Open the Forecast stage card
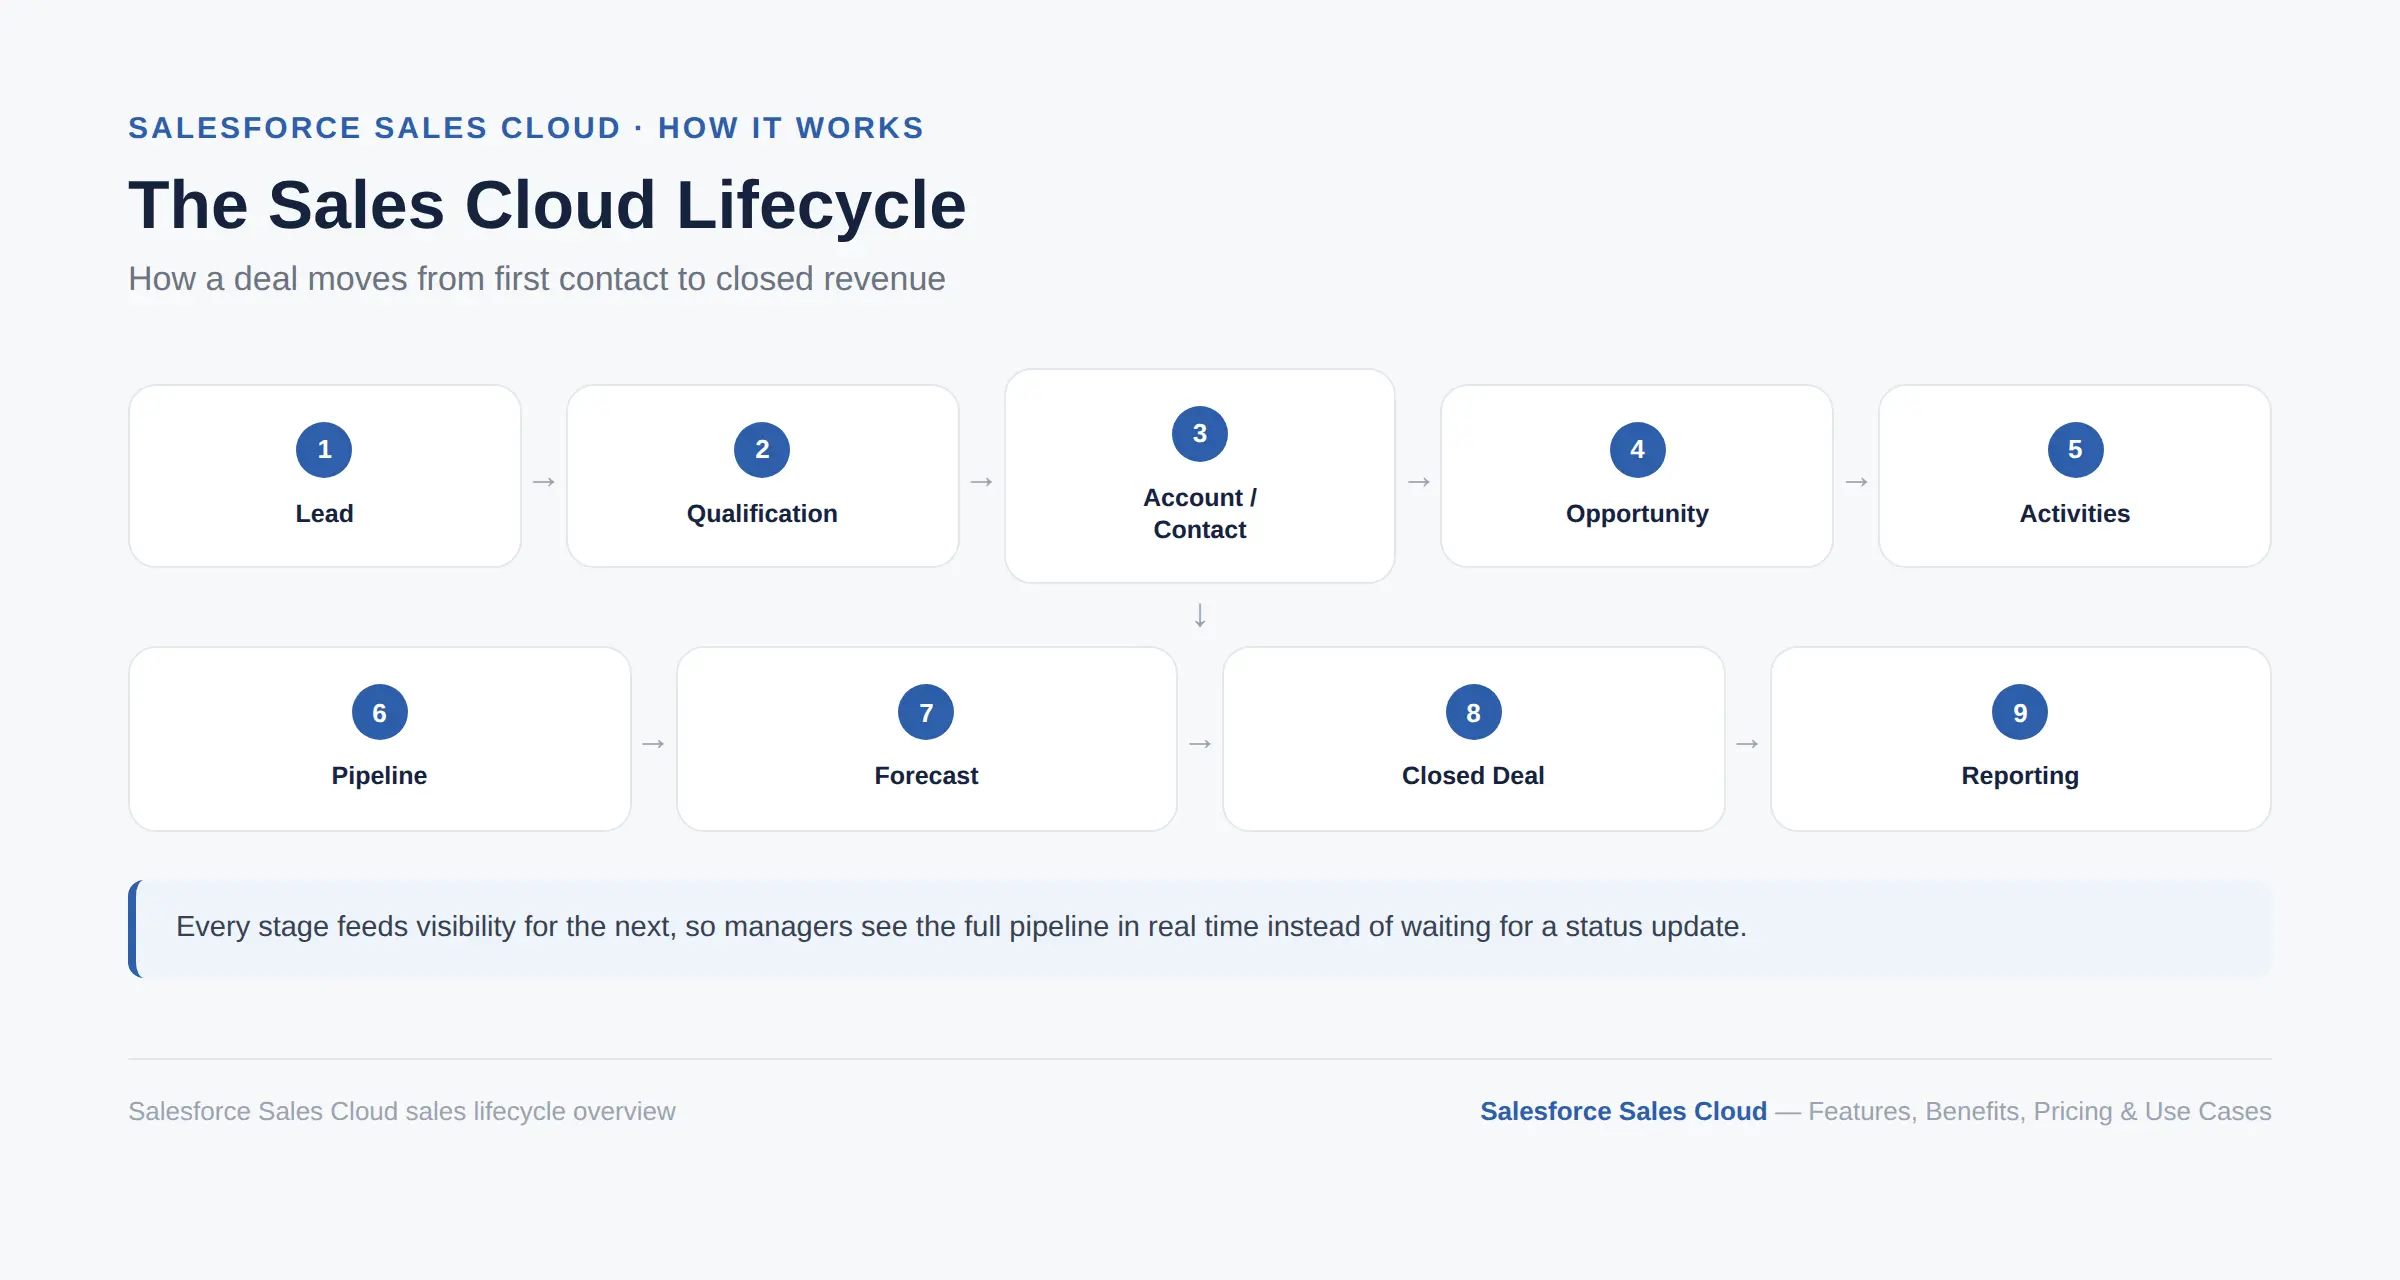Viewport: 2400px width, 1280px height. (927, 739)
